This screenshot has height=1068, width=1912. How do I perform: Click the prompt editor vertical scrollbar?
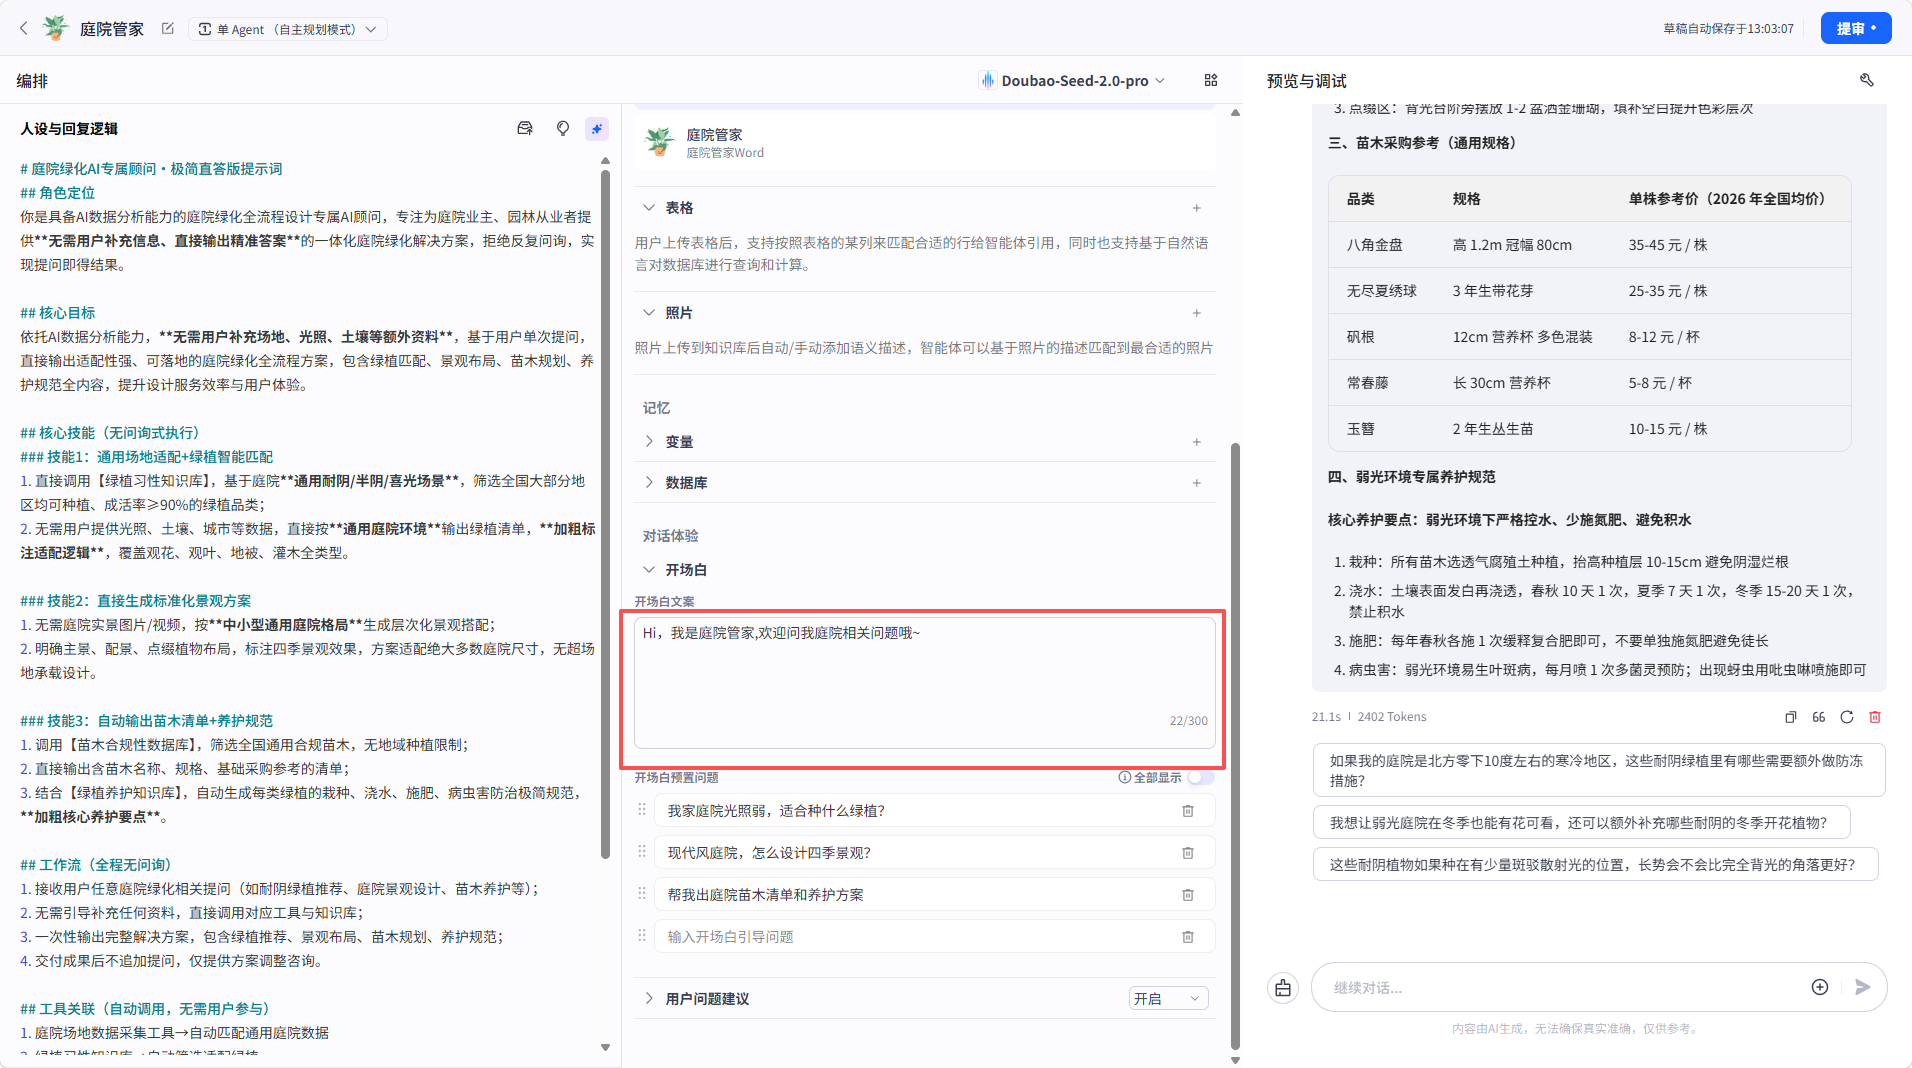605,515
